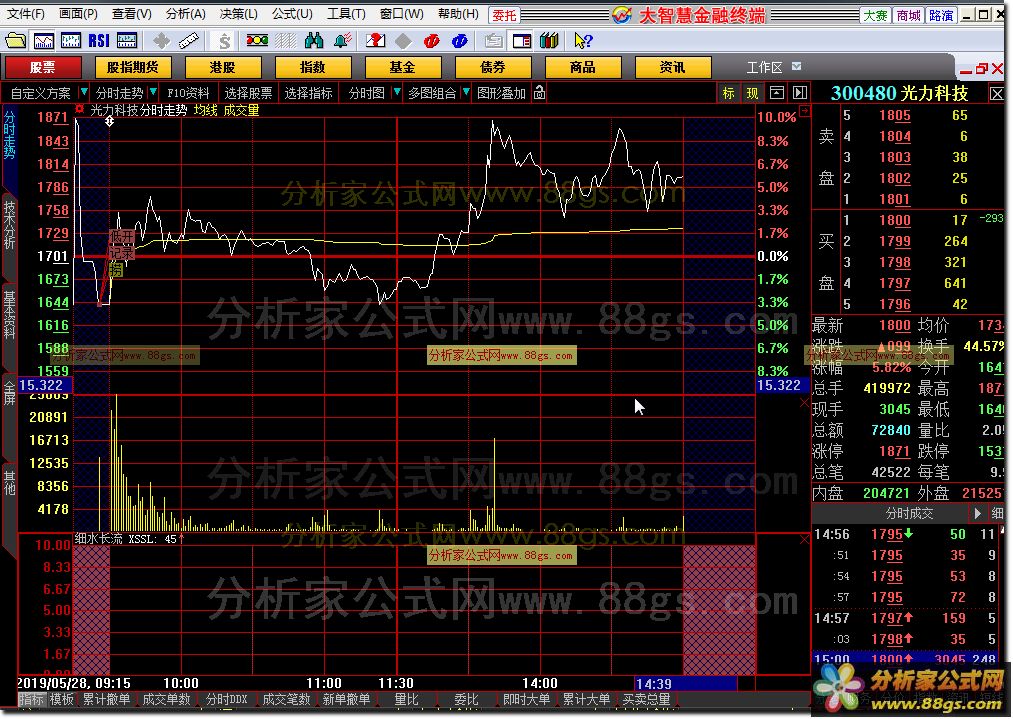
Task: Open the 工作区 dropdown arrow
Action: [797, 67]
